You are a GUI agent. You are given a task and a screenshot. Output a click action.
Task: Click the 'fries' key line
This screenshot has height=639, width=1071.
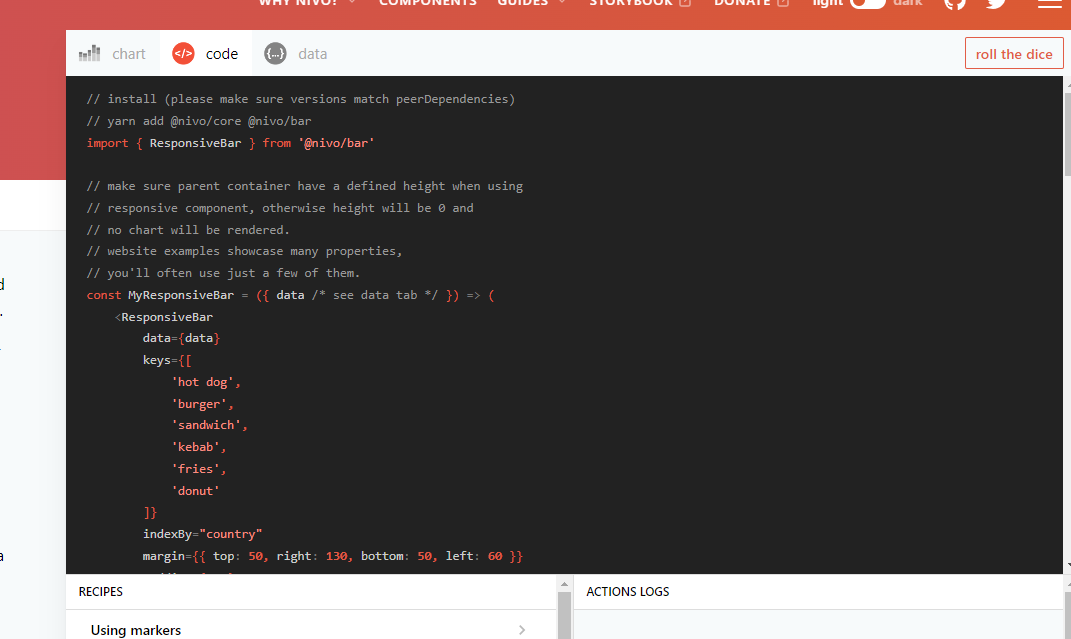click(x=198, y=469)
